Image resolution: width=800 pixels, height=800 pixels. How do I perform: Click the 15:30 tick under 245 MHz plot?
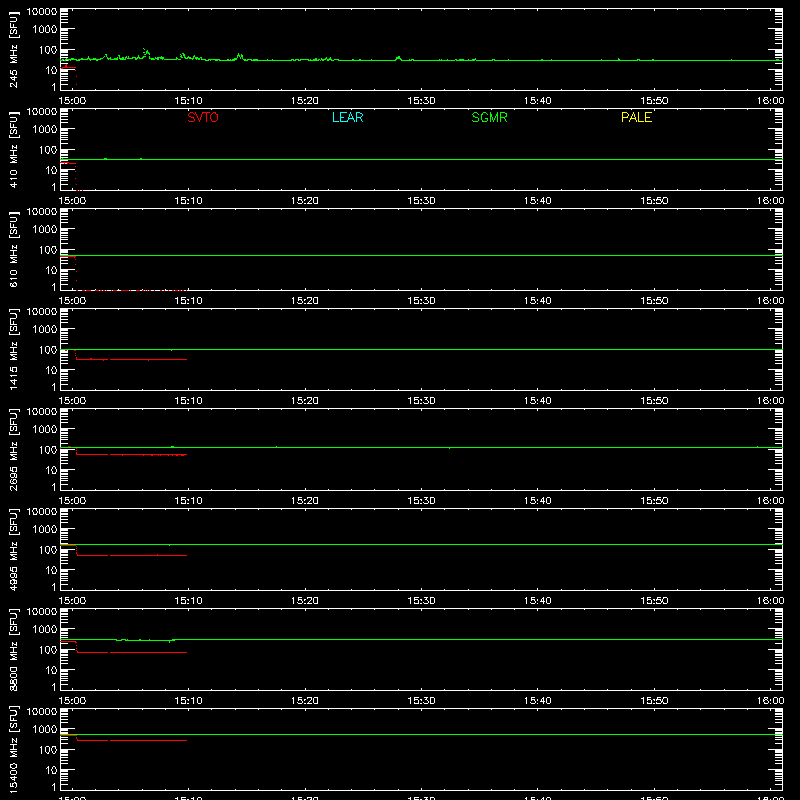point(421,101)
